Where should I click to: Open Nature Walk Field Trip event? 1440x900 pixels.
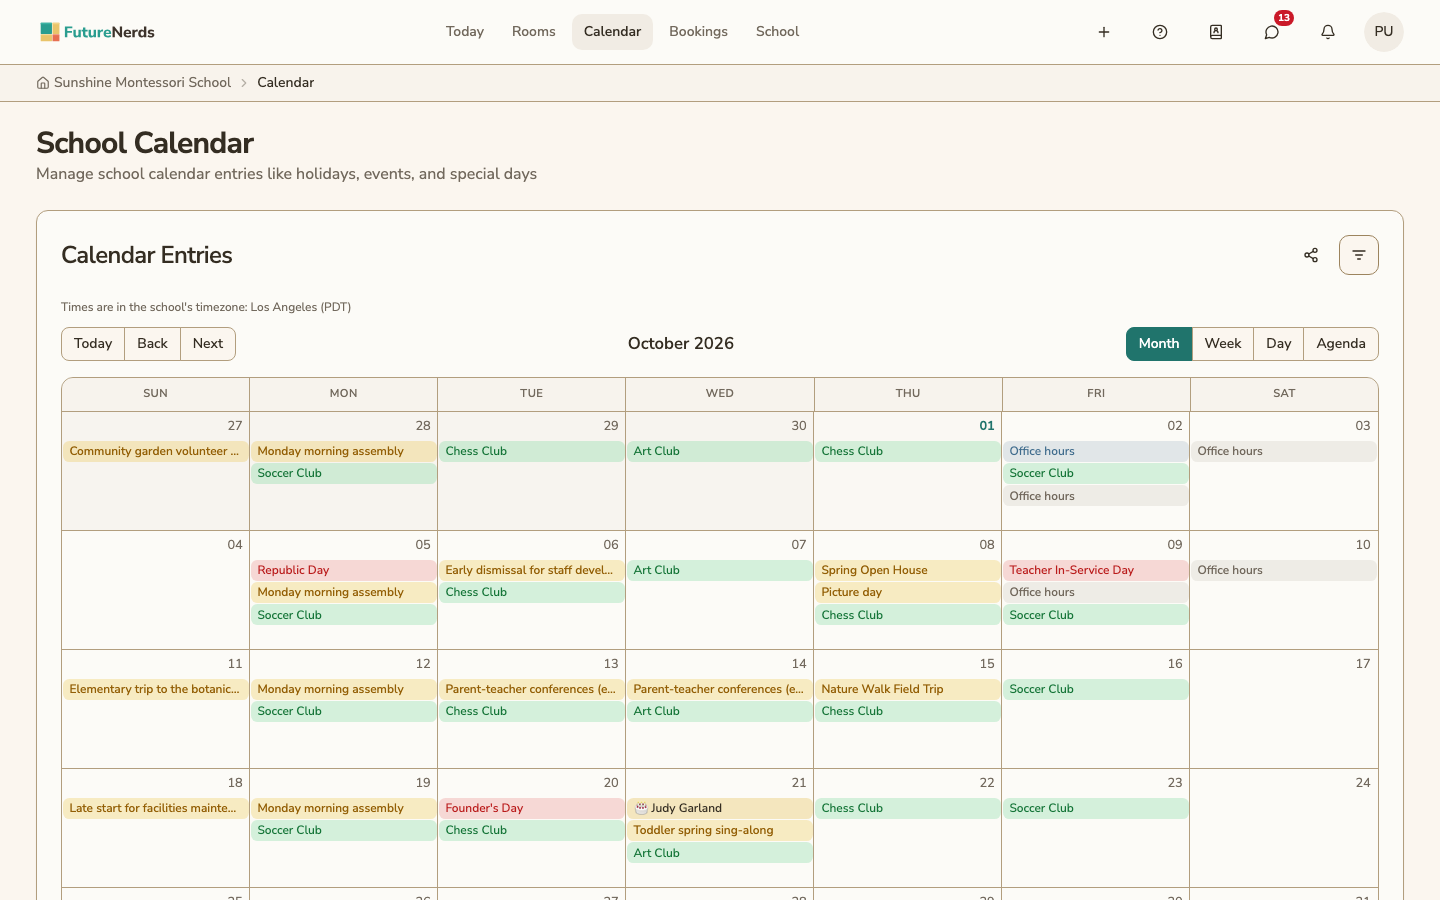(908, 689)
